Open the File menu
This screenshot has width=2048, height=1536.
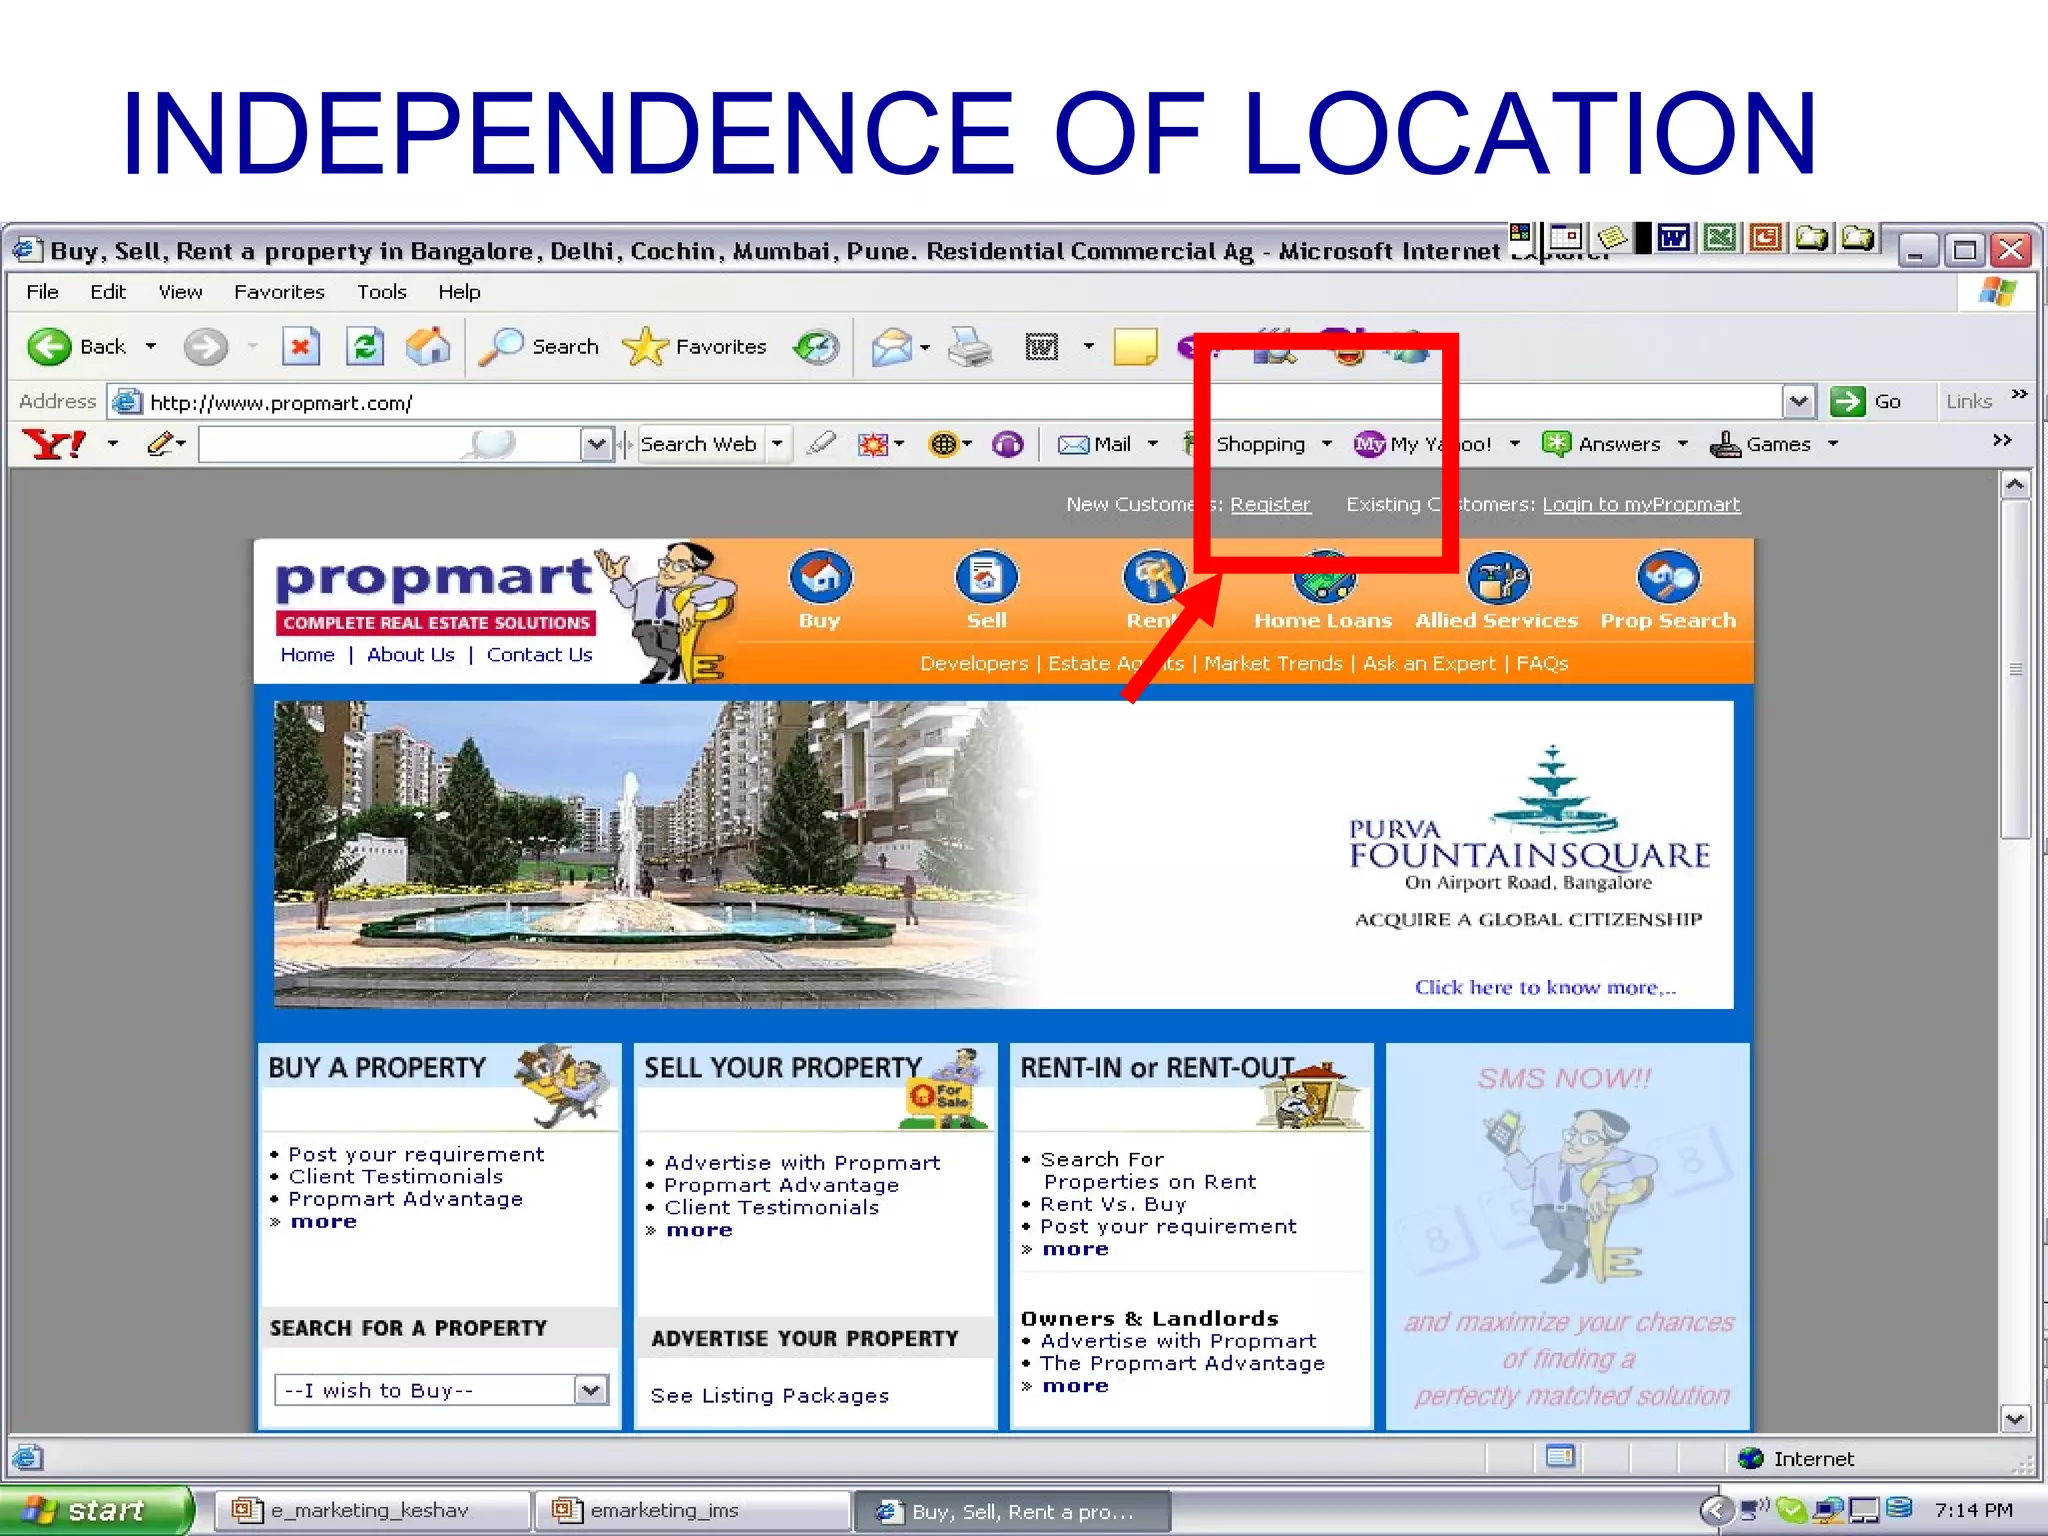42,292
